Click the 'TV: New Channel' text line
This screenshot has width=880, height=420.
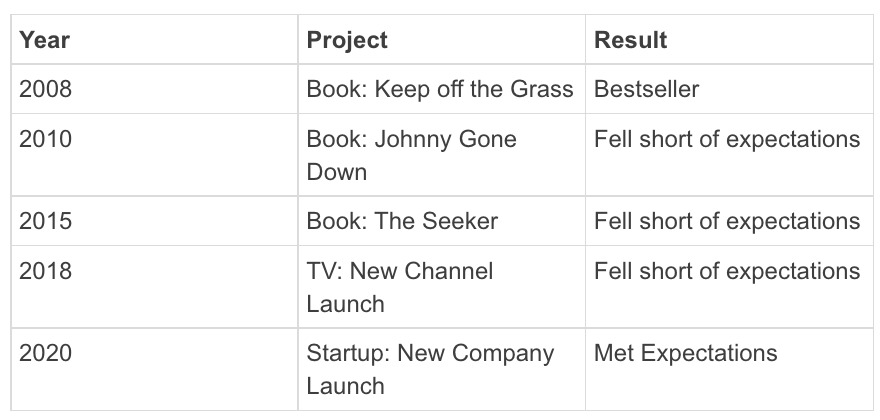point(400,271)
